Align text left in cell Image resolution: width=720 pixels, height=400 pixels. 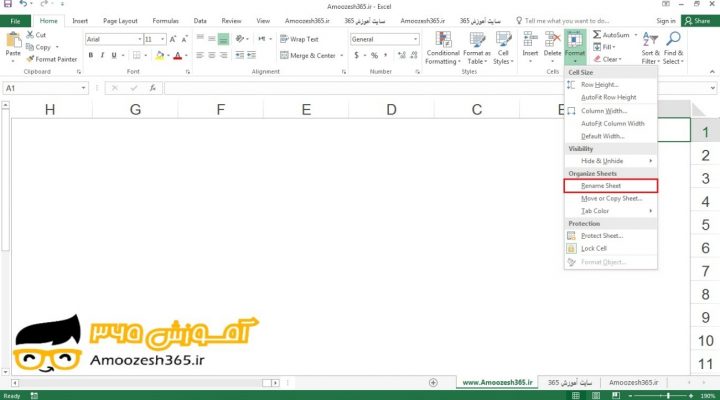[200, 56]
